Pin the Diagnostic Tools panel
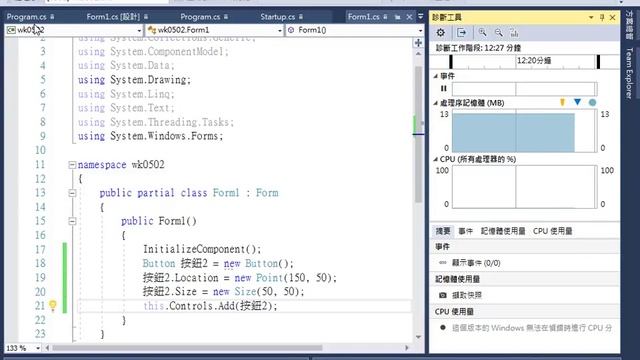 click(602, 17)
